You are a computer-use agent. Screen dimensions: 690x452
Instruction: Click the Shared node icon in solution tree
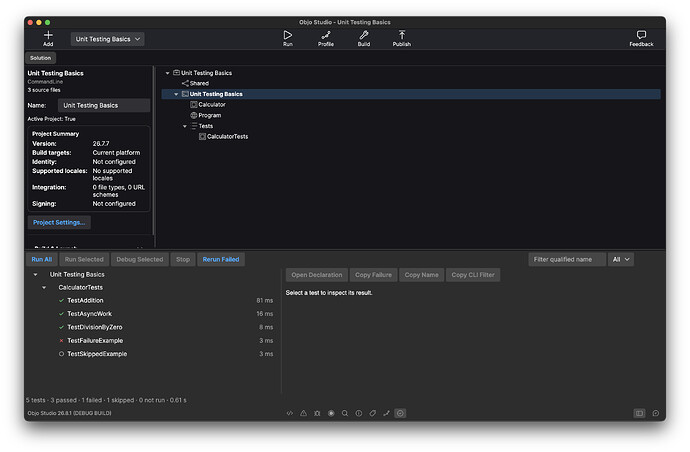click(x=185, y=83)
